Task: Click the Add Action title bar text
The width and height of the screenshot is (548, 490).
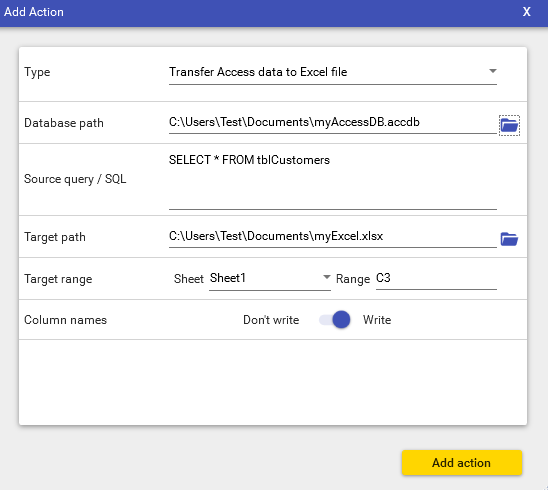Action: click(x=34, y=12)
